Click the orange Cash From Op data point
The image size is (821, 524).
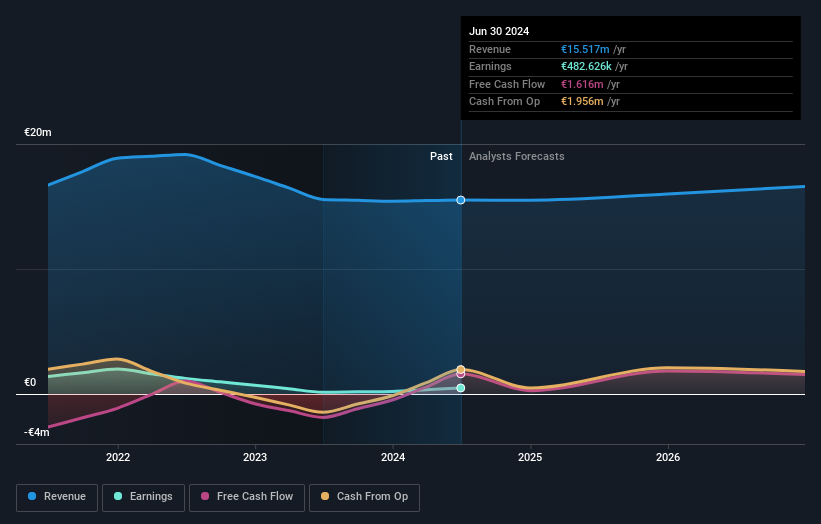pos(461,370)
